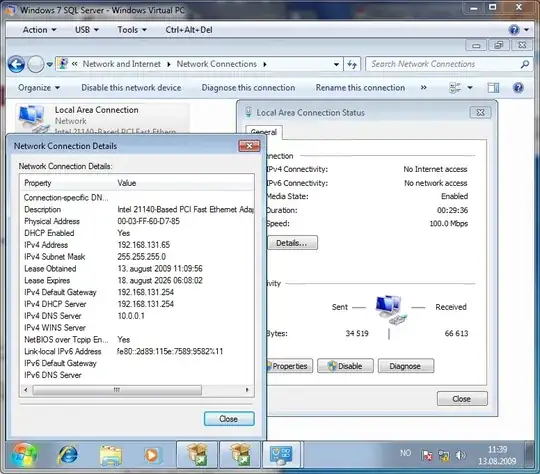Screen dimensions: 540x474
Task: Click the NO language indicator in tray
Action: point(405,453)
